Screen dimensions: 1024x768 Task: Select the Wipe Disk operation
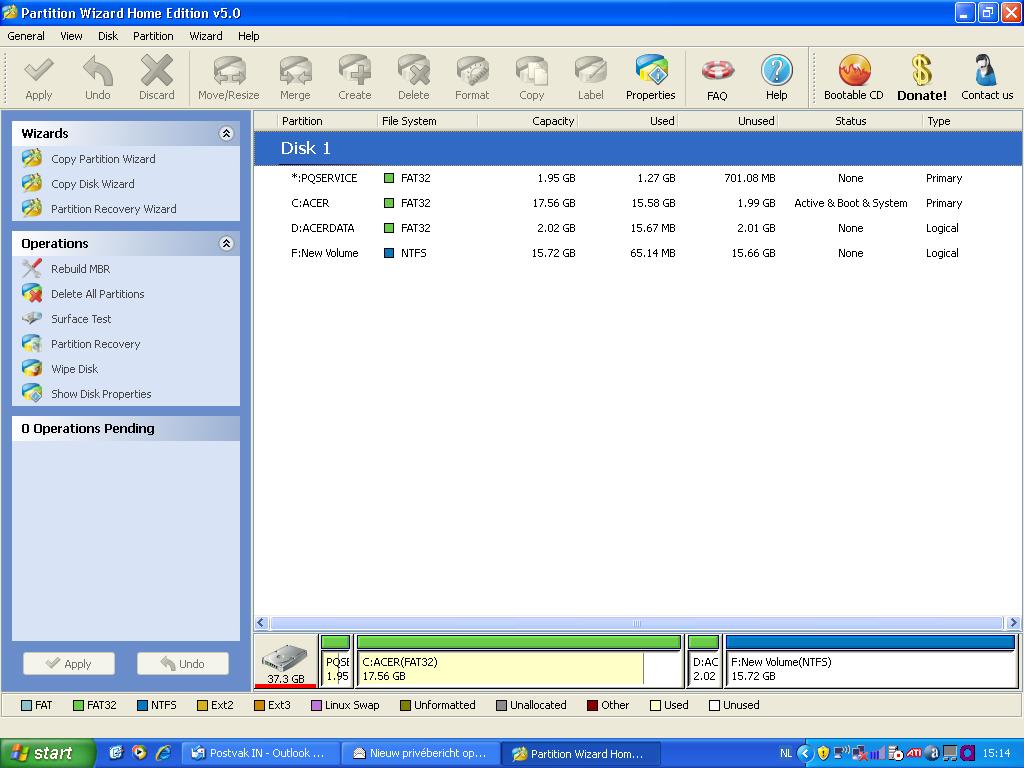(x=74, y=369)
